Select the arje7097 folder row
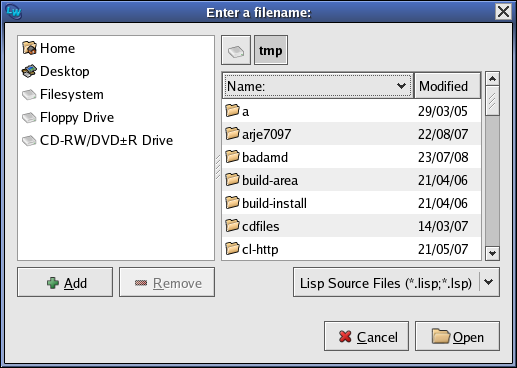This screenshot has width=517, height=368. [x=352, y=134]
